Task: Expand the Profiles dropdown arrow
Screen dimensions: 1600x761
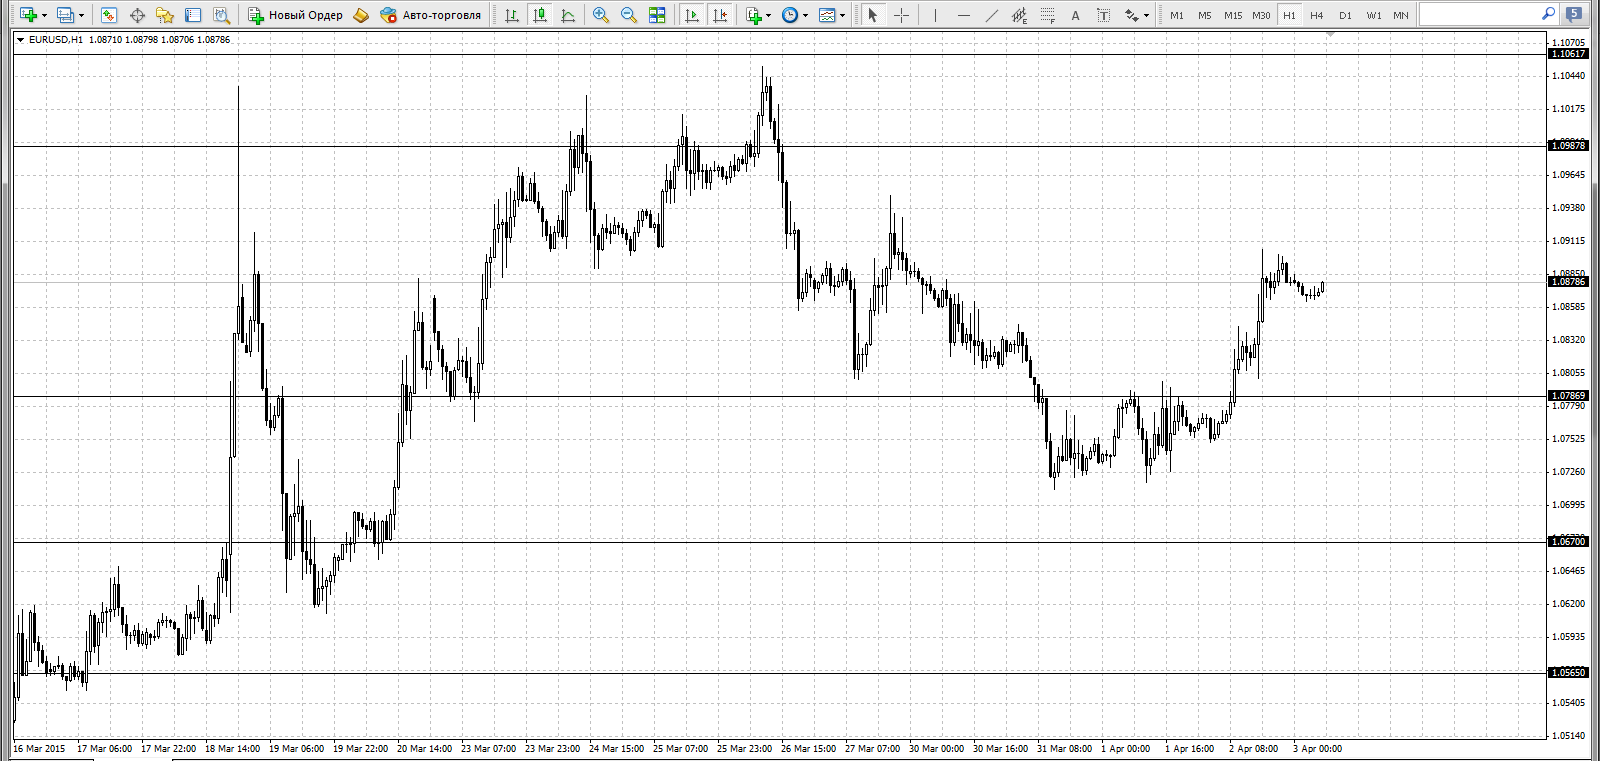Action: pyautogui.click(x=81, y=15)
